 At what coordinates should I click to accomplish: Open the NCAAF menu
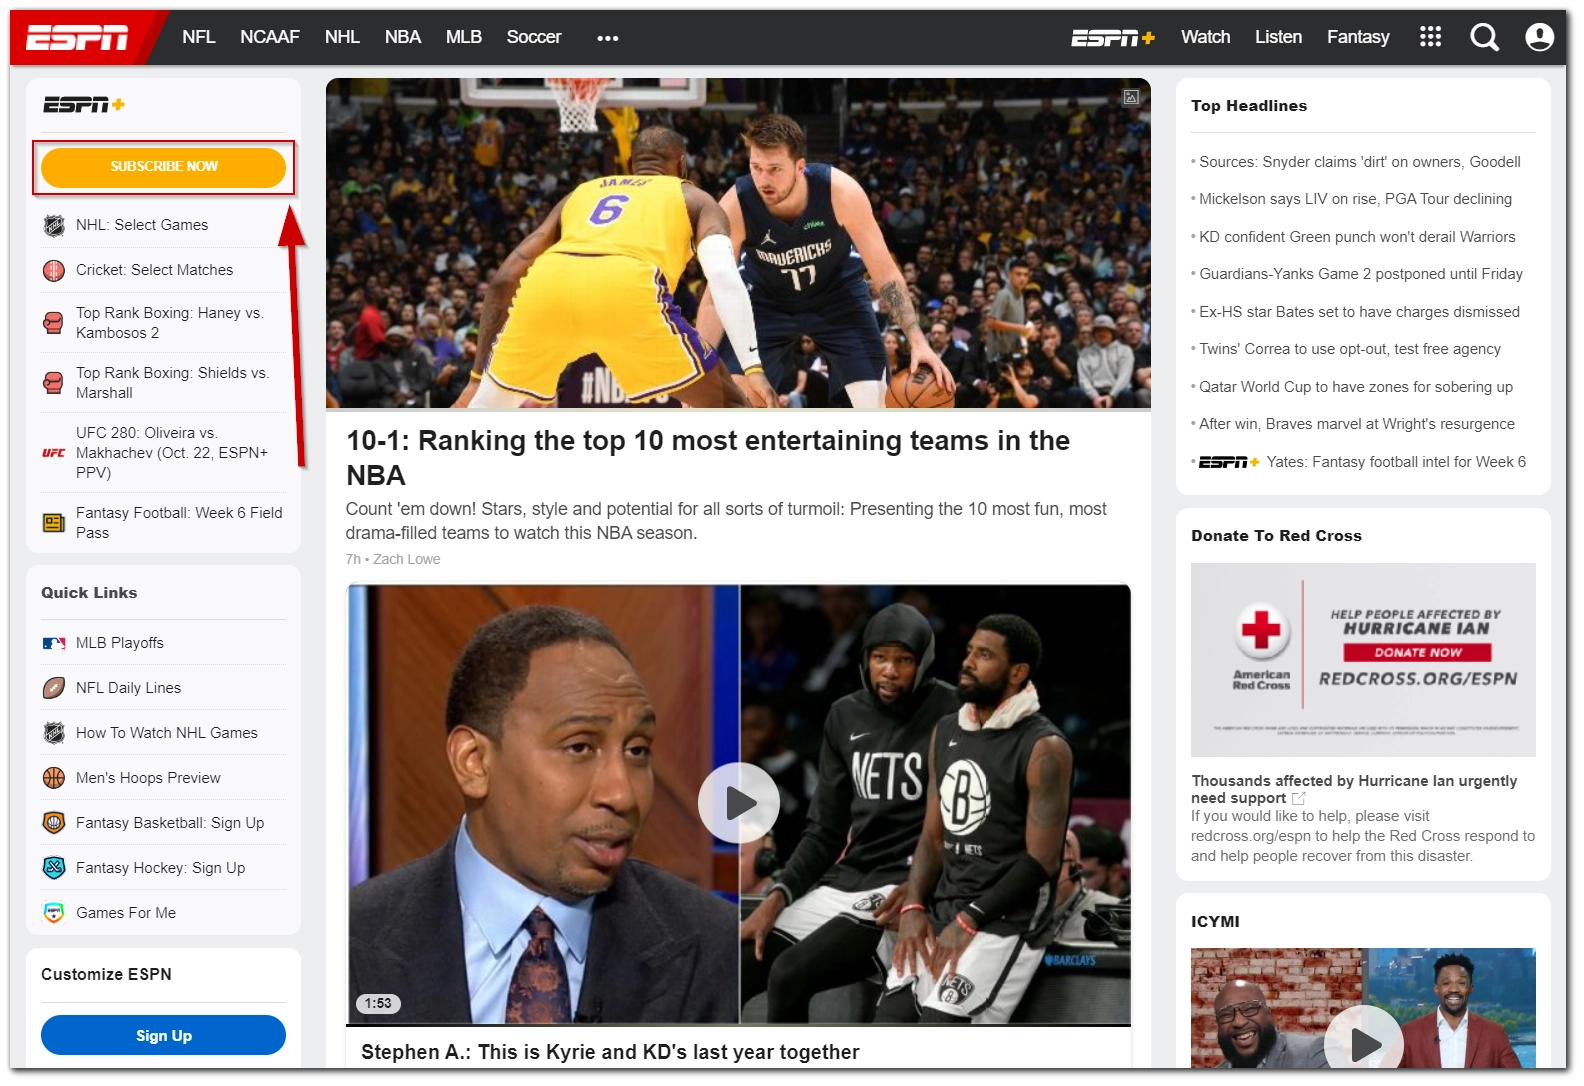tap(270, 37)
